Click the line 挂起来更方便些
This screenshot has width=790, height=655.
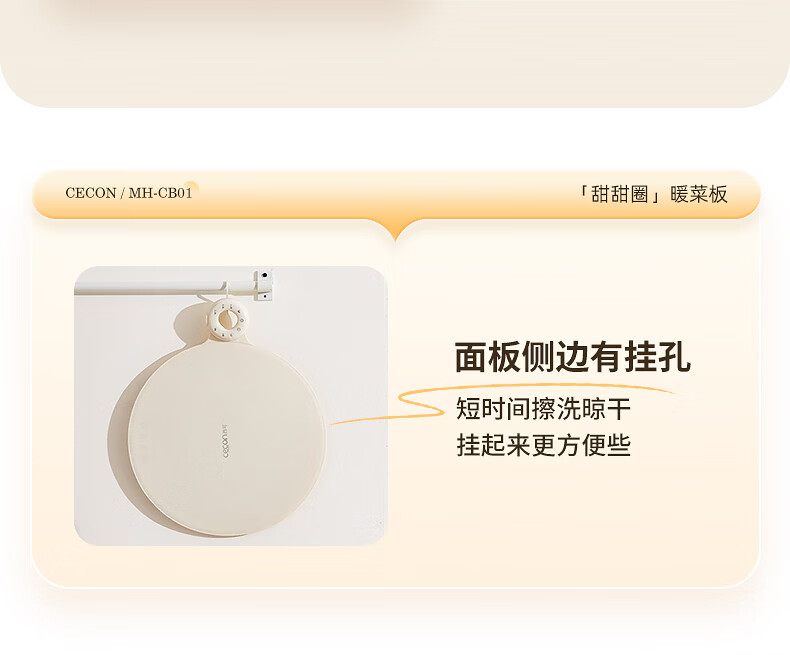[x=543, y=445]
